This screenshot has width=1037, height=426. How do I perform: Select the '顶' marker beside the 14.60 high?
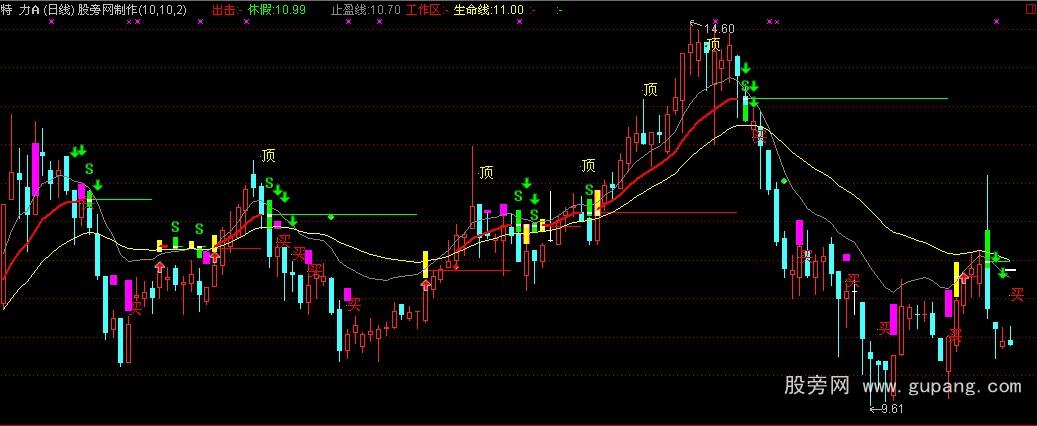click(x=714, y=45)
